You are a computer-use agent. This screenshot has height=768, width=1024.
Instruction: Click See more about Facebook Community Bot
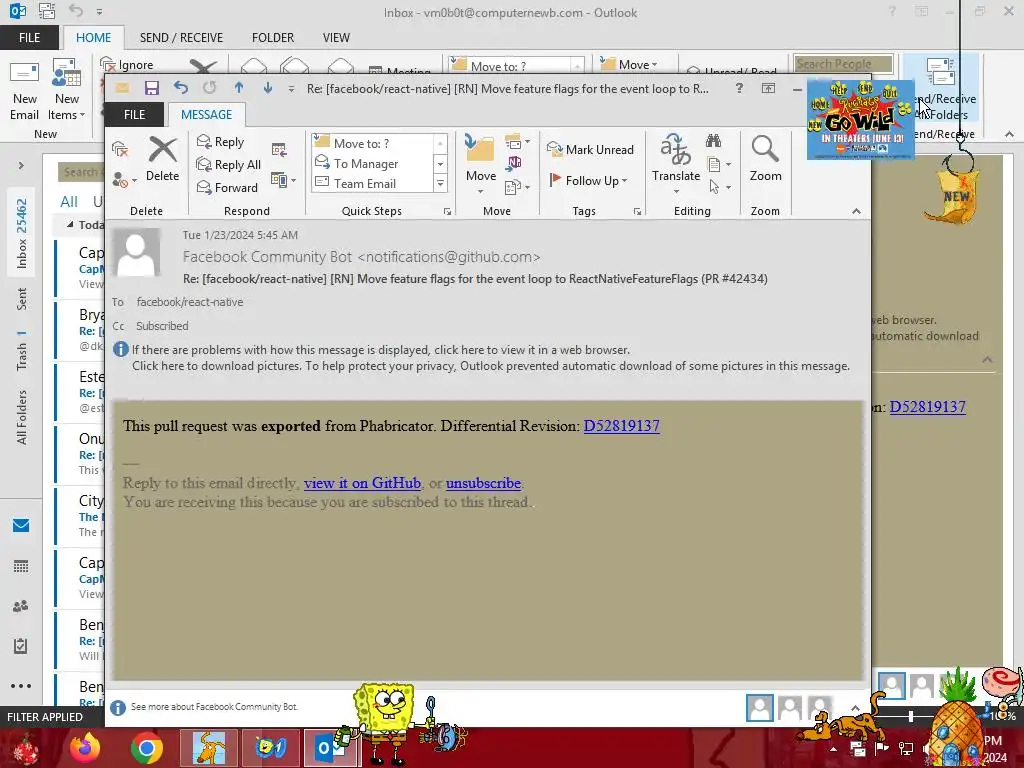tap(214, 707)
